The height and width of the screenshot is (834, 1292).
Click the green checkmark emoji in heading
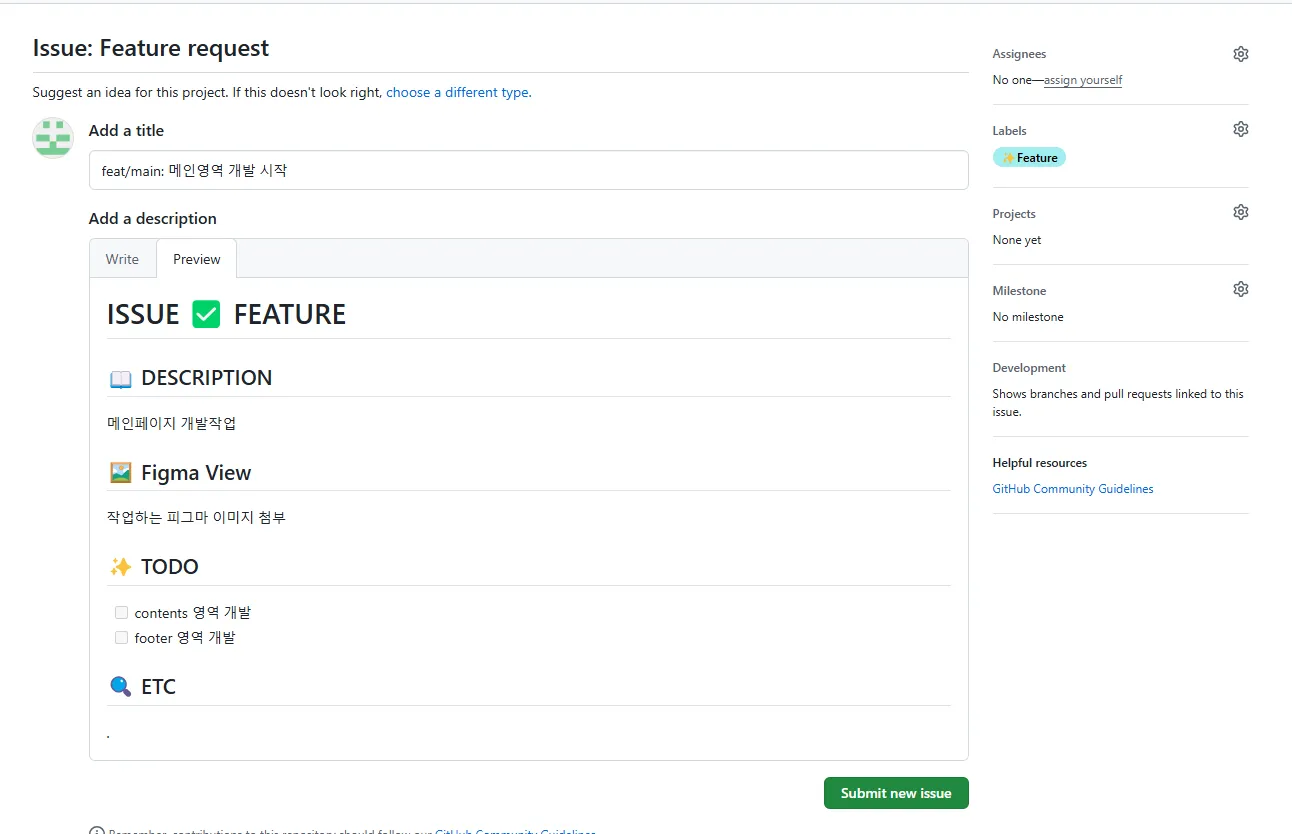pyautogui.click(x=206, y=315)
